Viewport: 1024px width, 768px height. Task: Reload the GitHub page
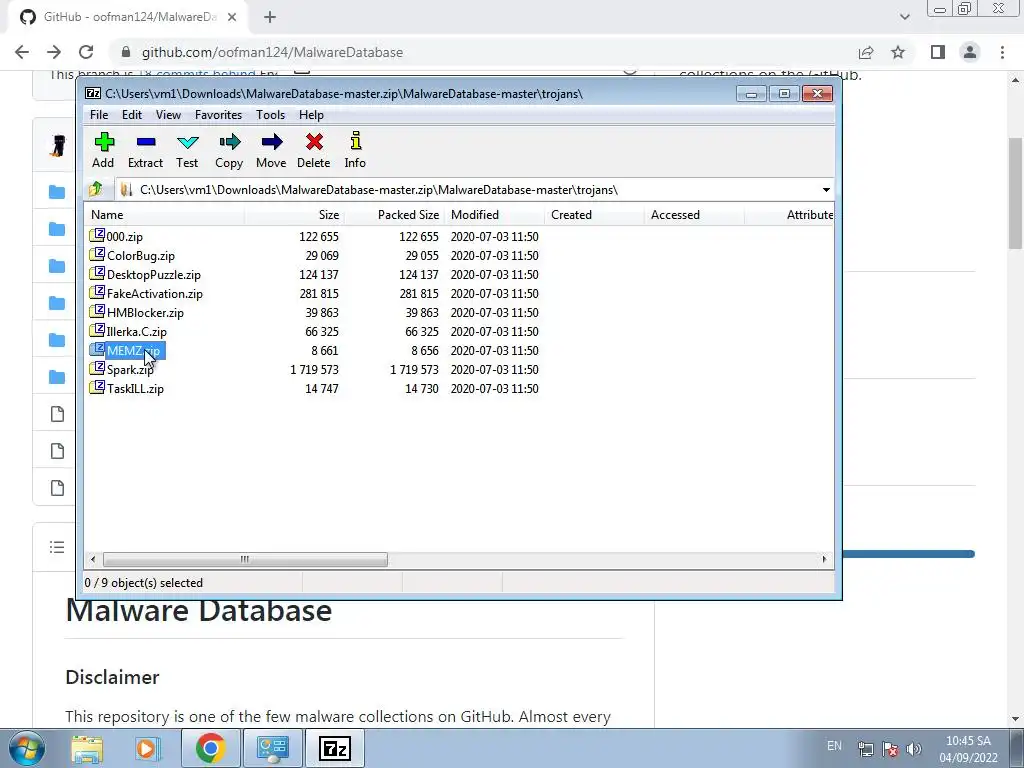pyautogui.click(x=86, y=52)
